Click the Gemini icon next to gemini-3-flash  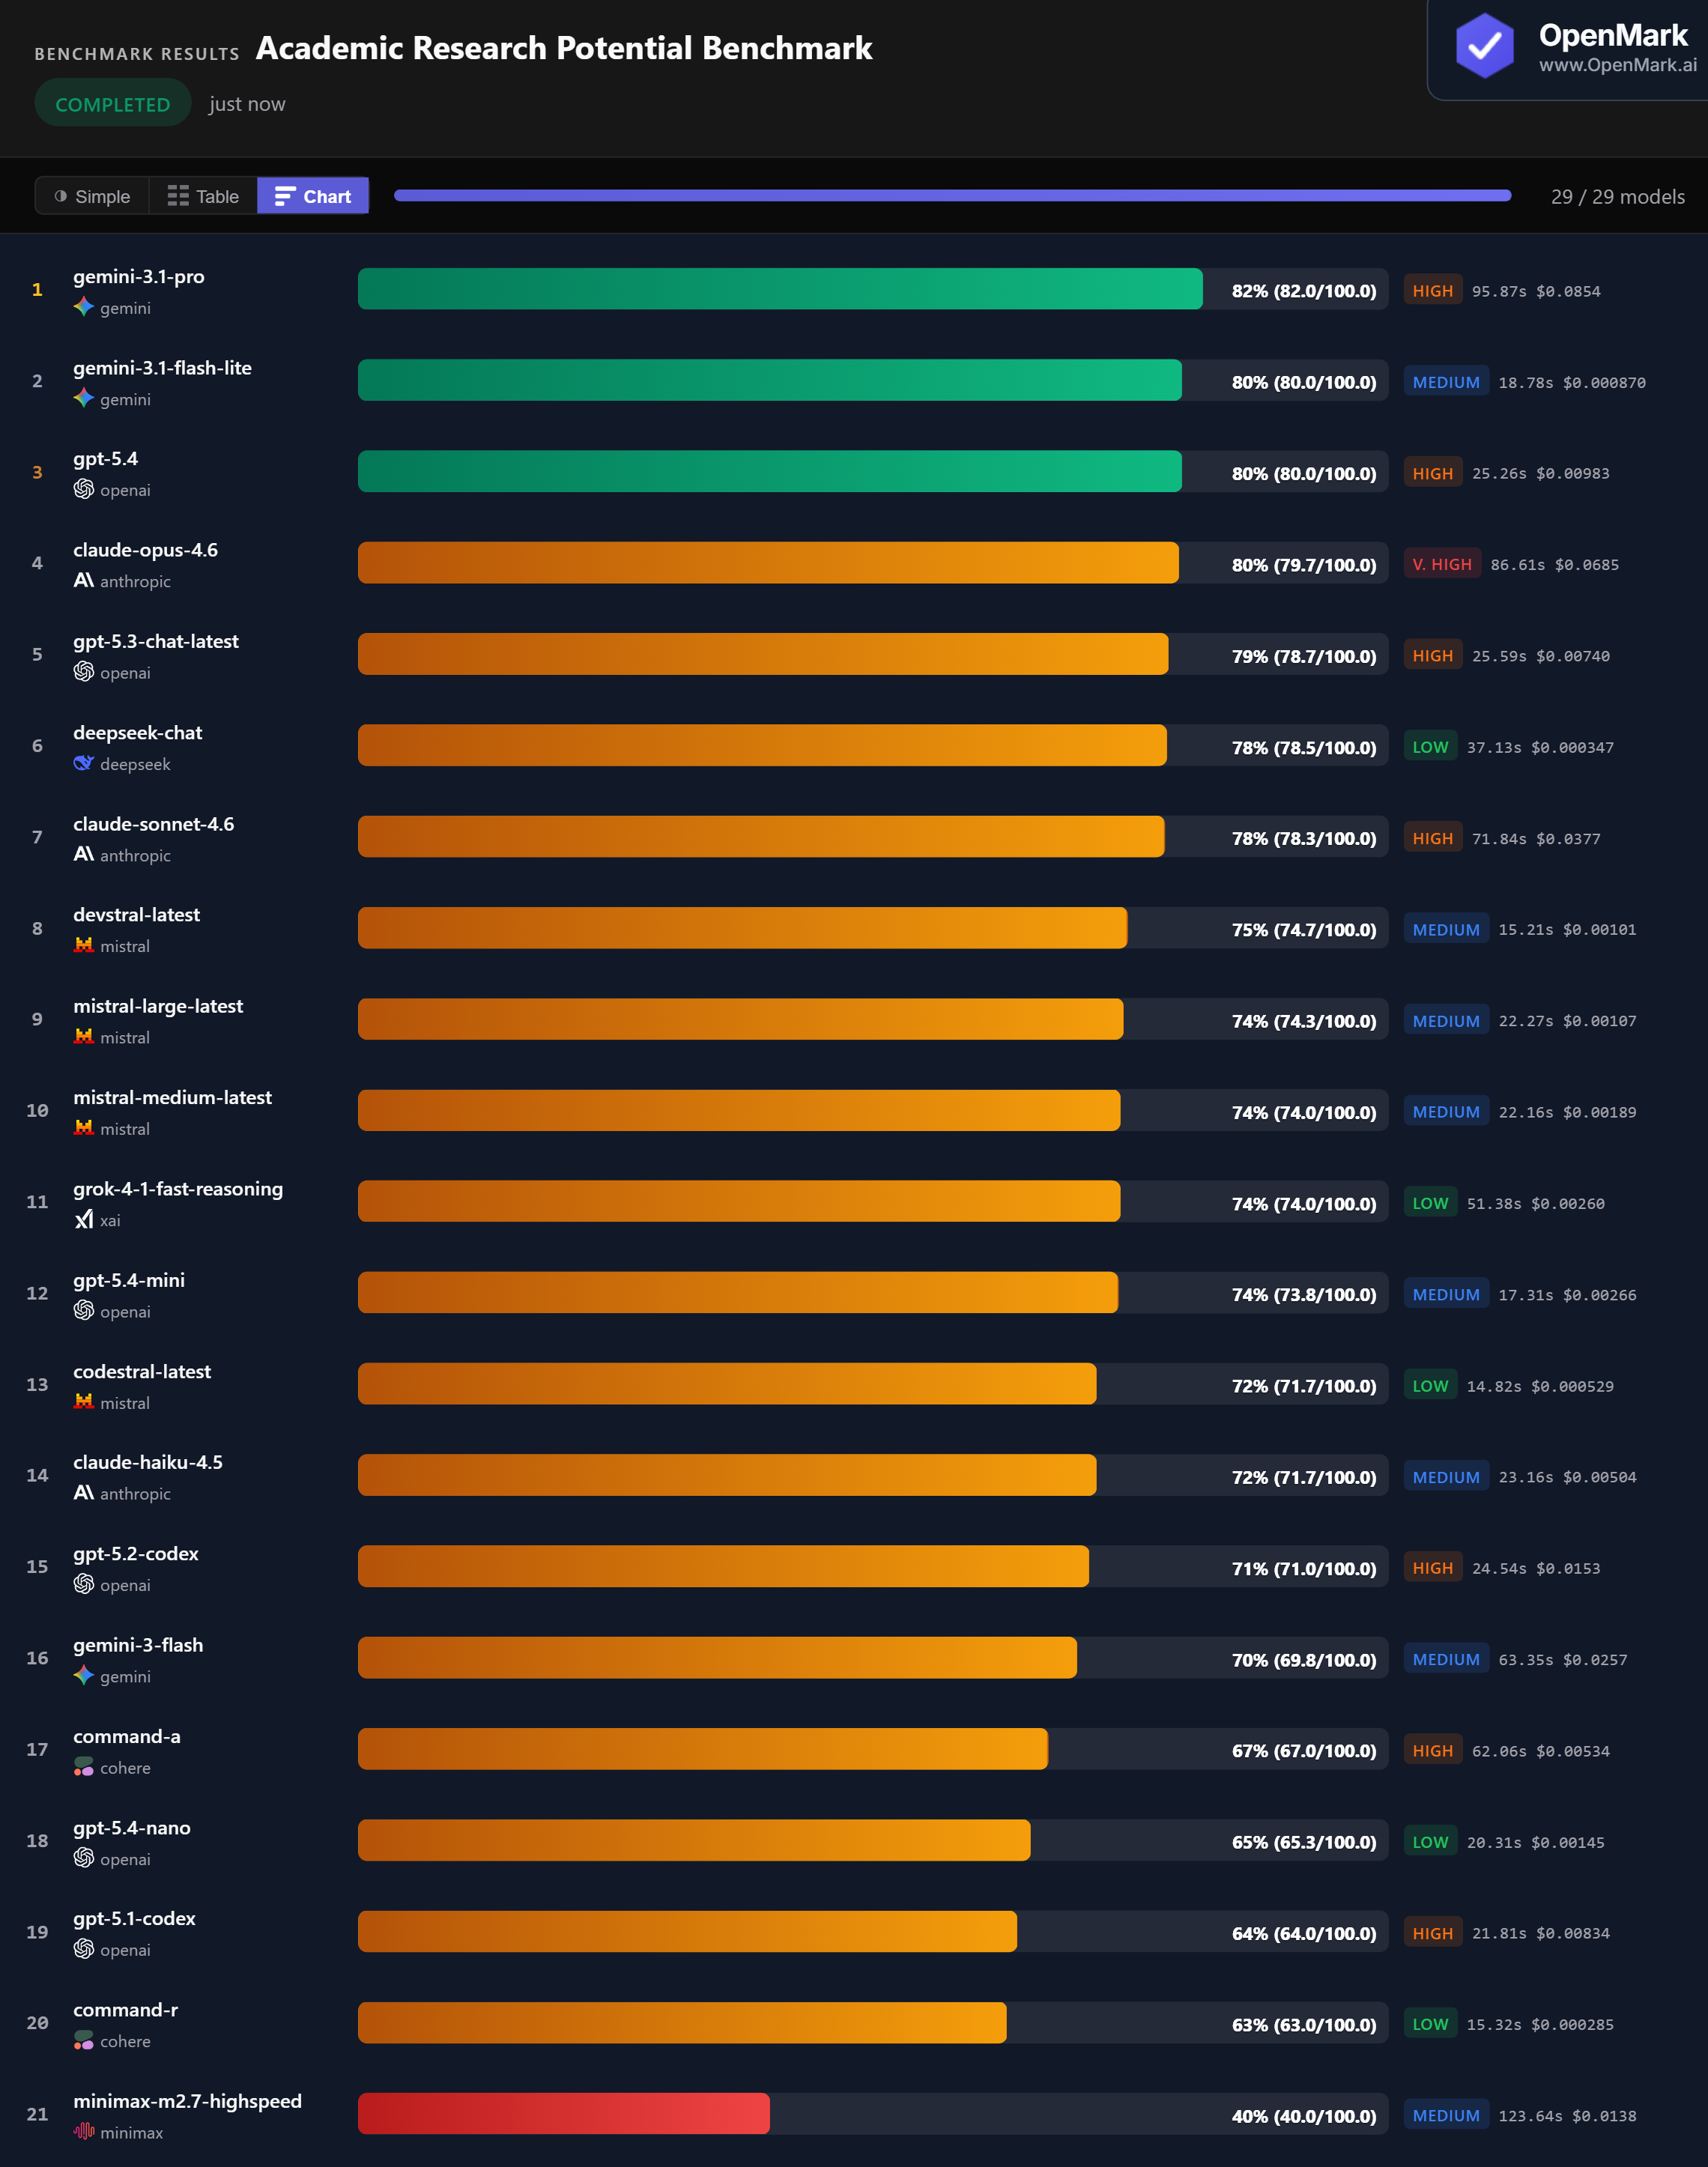[83, 1676]
